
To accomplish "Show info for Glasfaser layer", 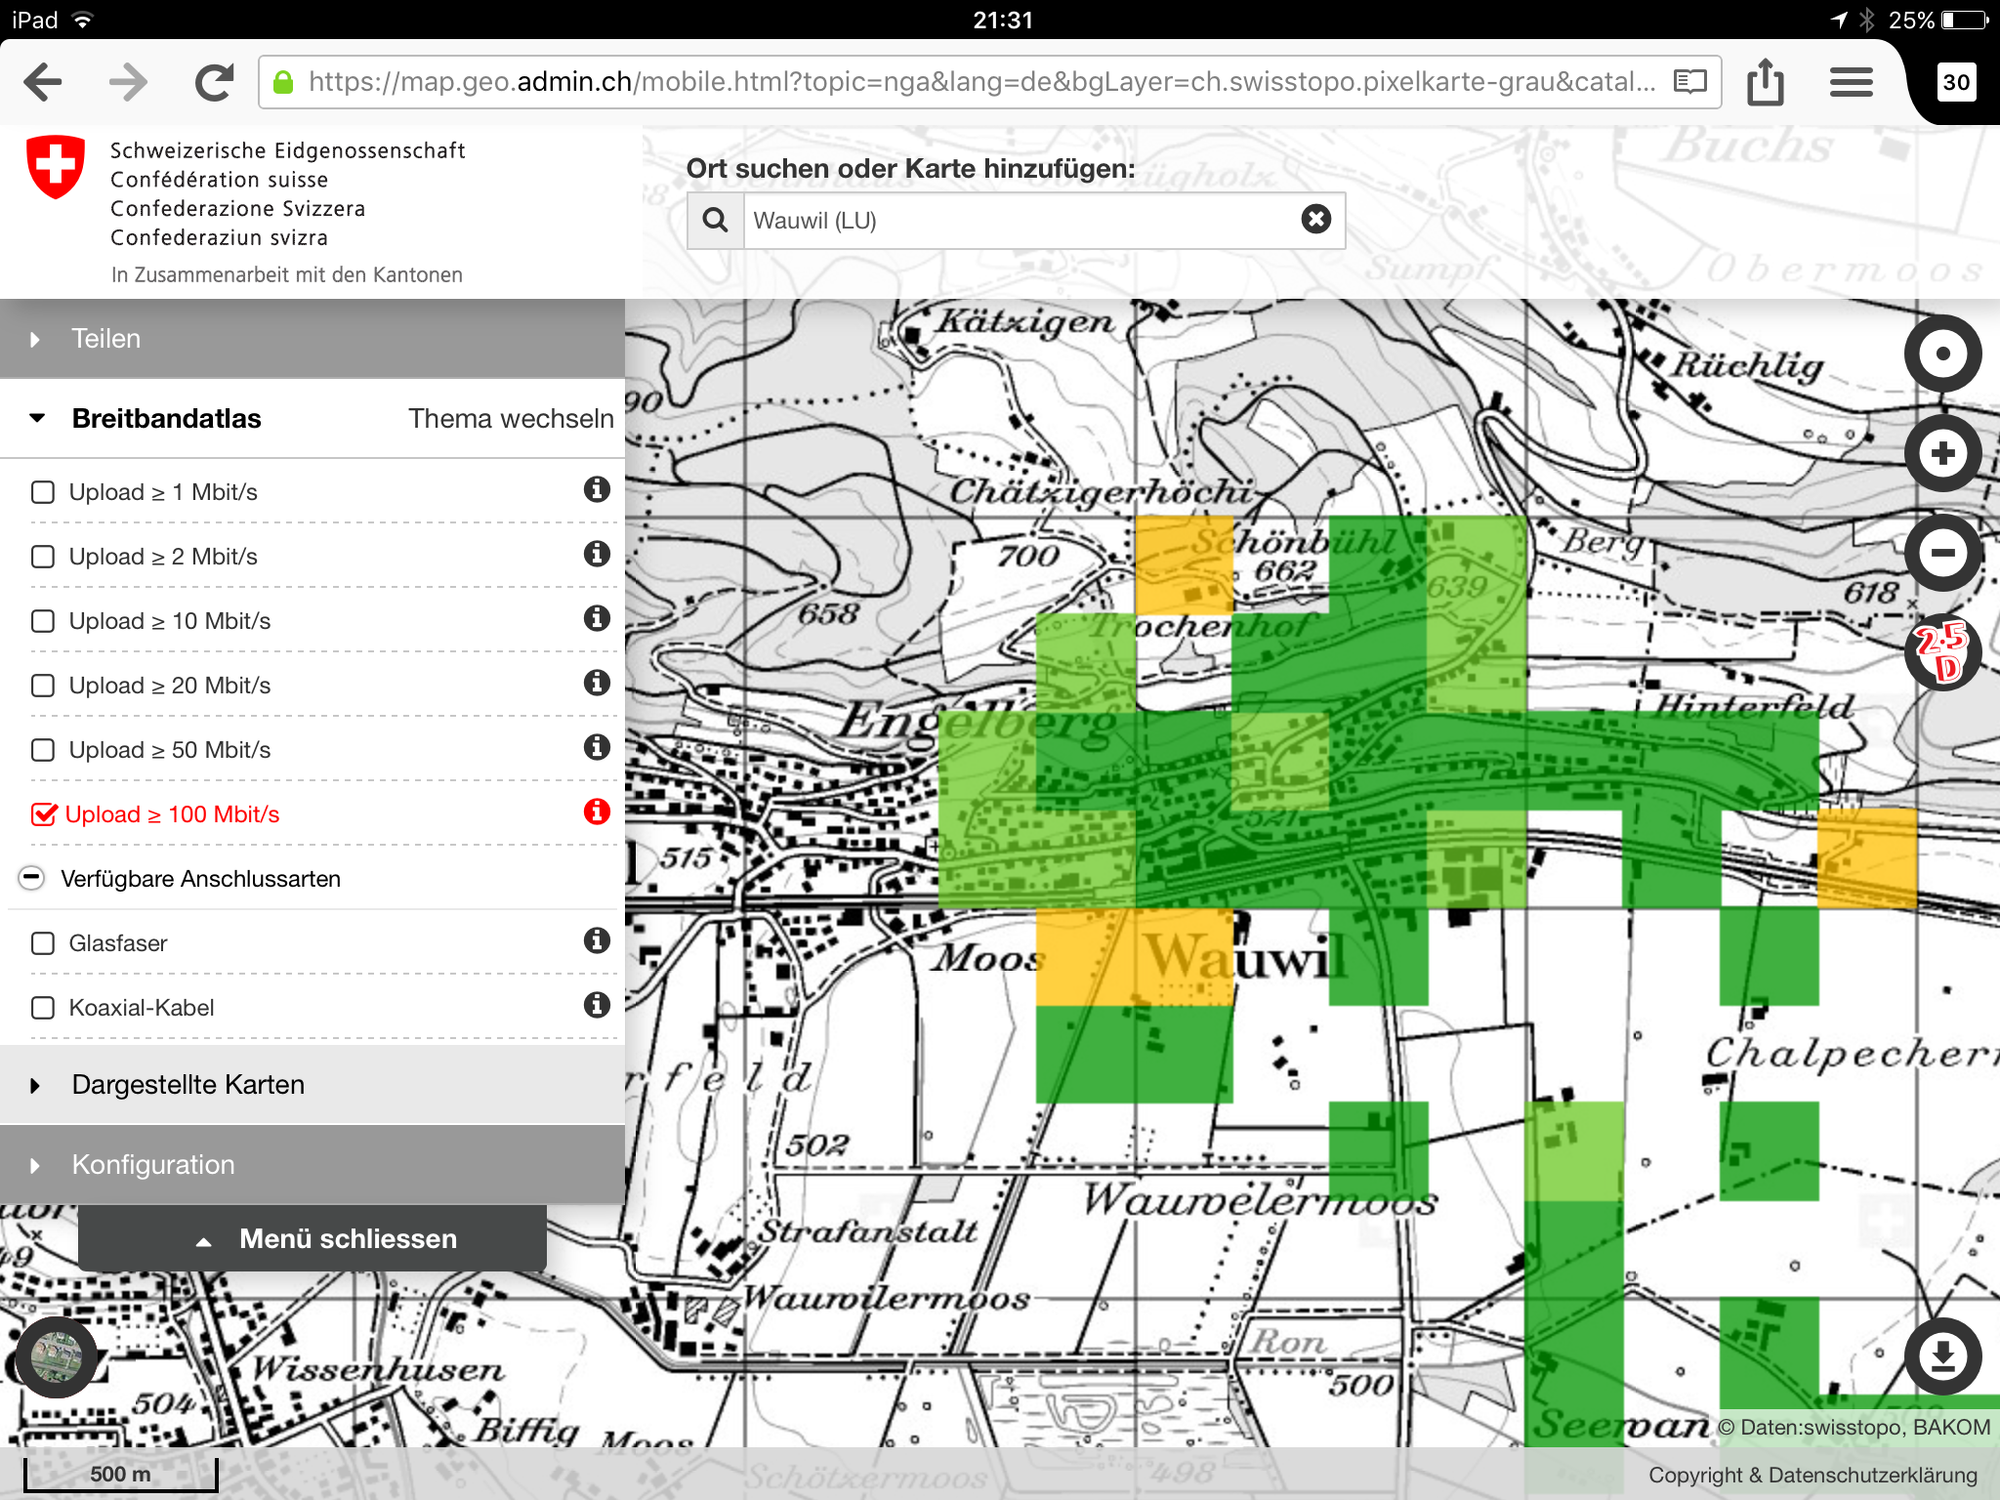I will click(597, 940).
